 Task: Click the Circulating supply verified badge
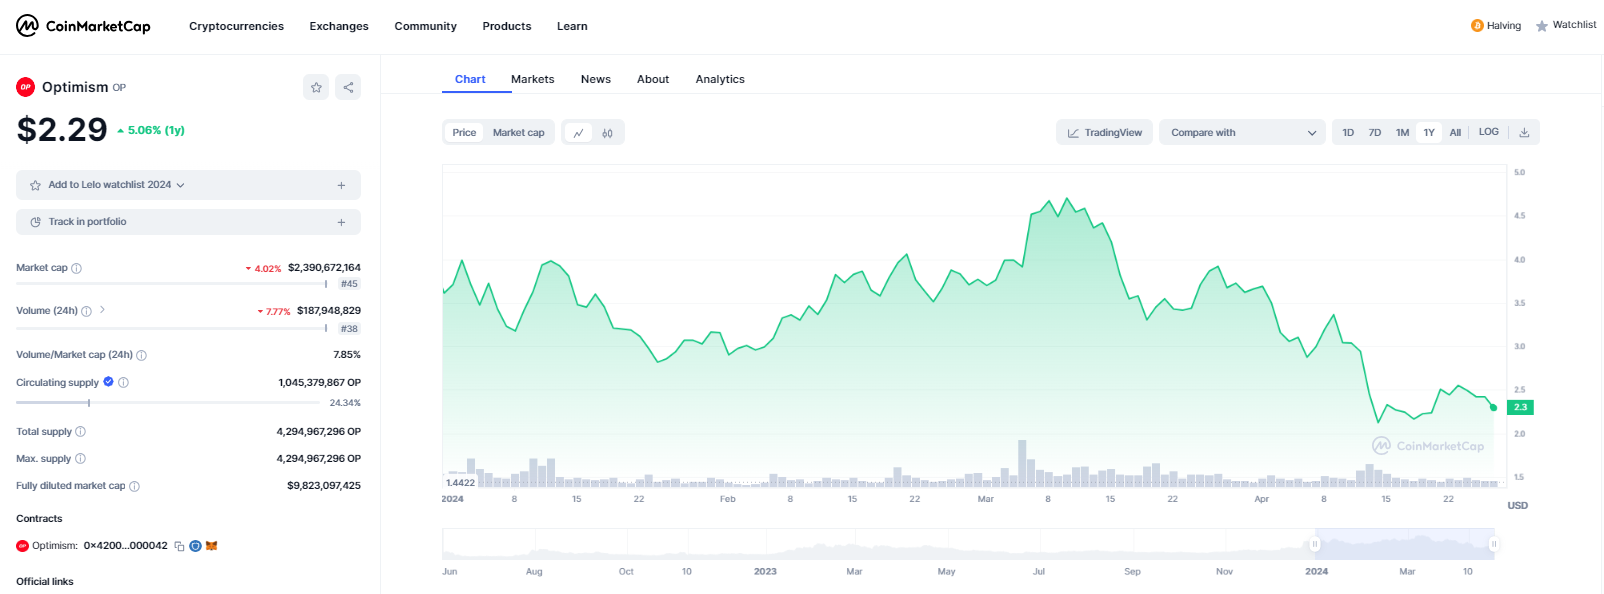pyautogui.click(x=109, y=382)
